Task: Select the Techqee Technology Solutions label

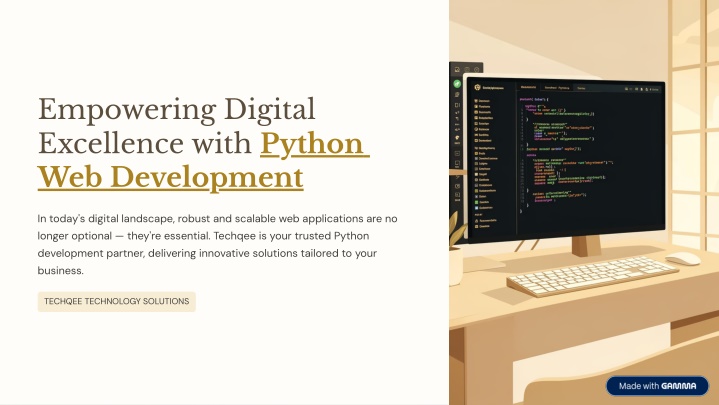Action: tap(116, 302)
